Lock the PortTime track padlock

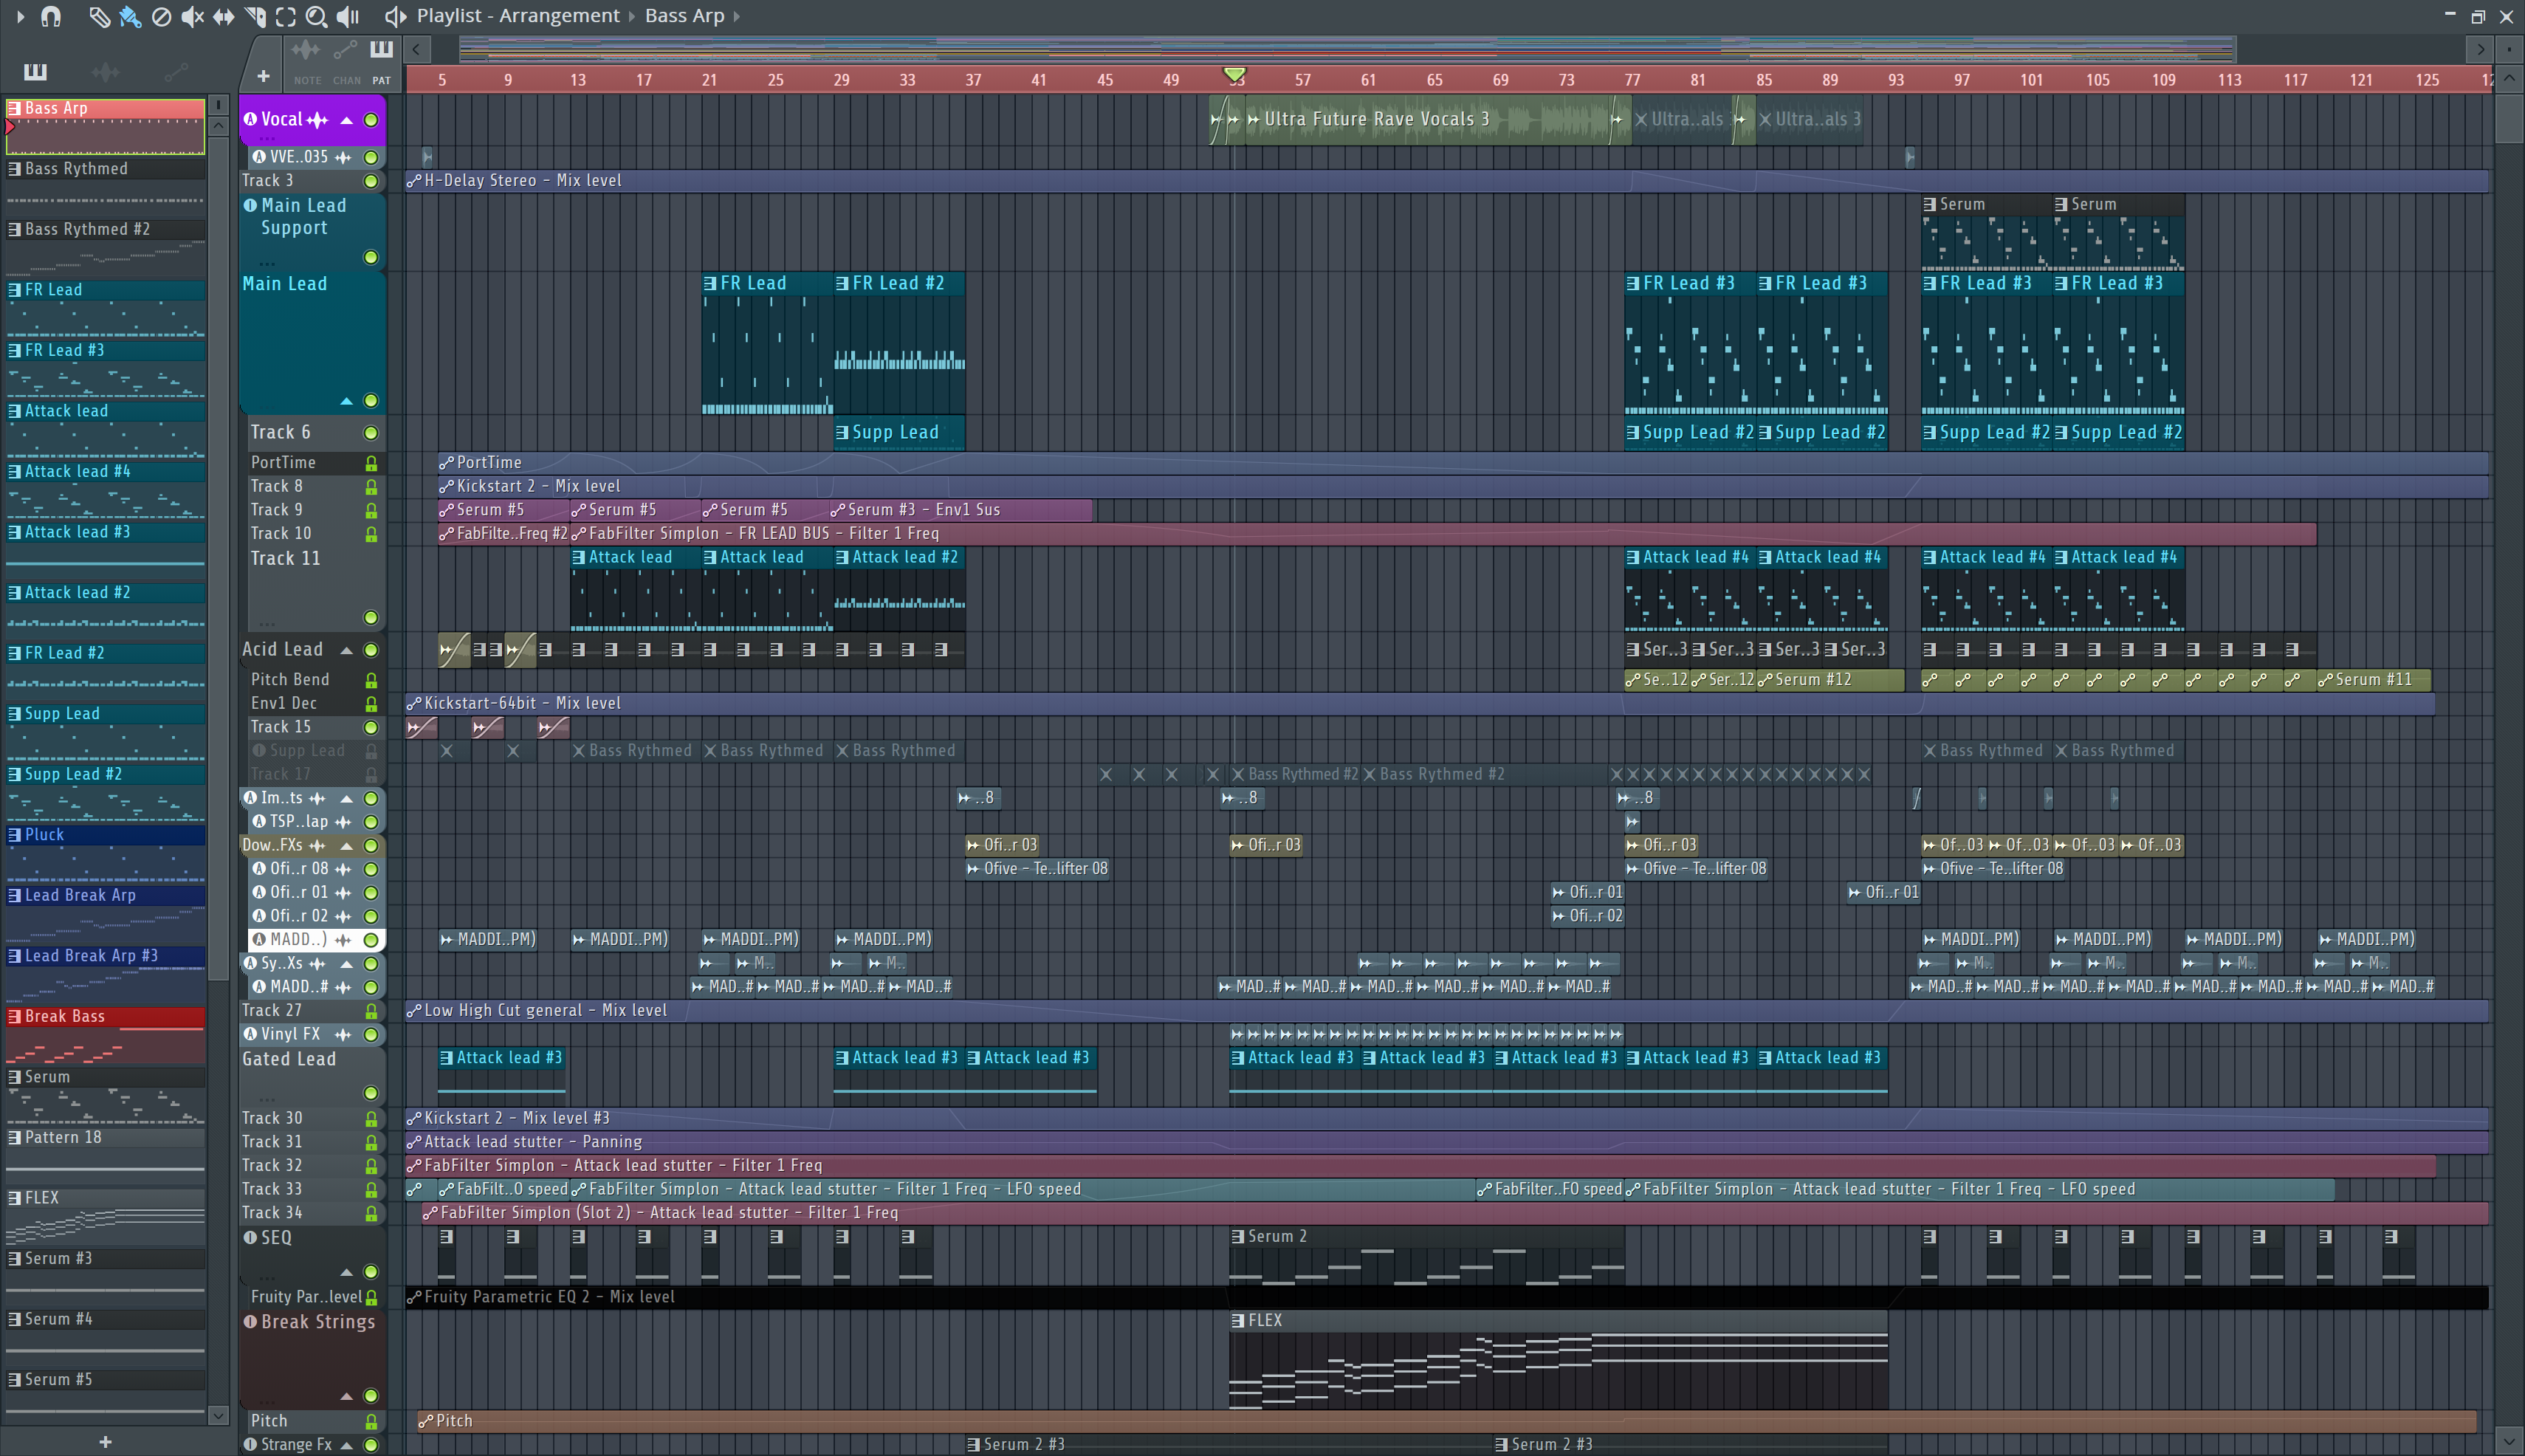coord(371,463)
